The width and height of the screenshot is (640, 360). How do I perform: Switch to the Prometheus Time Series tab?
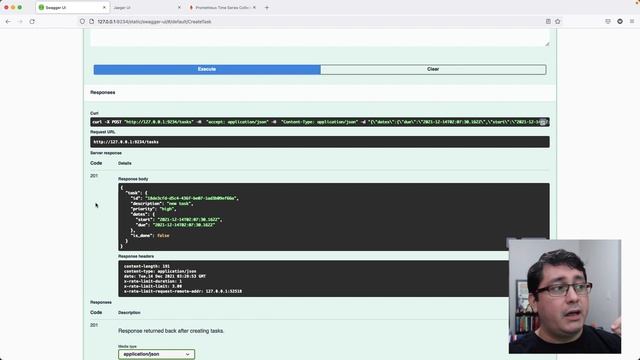222,7
